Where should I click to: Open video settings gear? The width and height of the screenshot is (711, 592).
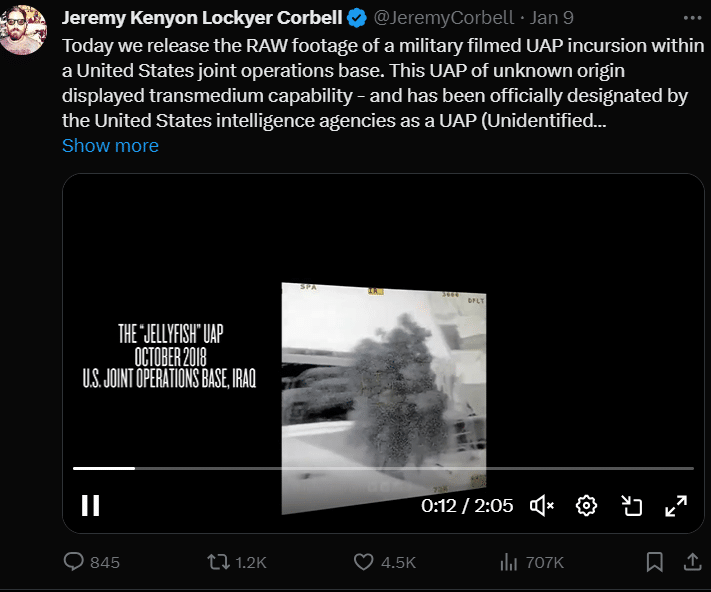click(587, 506)
